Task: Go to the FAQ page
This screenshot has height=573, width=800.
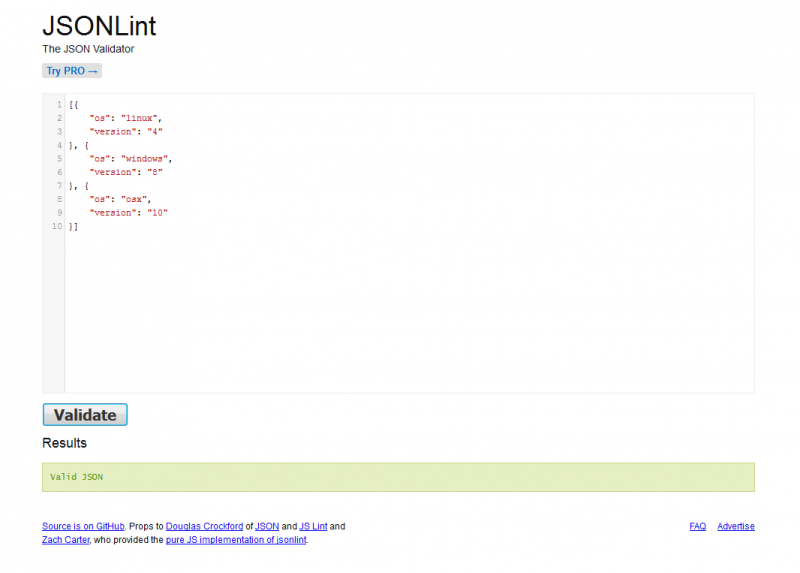Action: tap(697, 526)
